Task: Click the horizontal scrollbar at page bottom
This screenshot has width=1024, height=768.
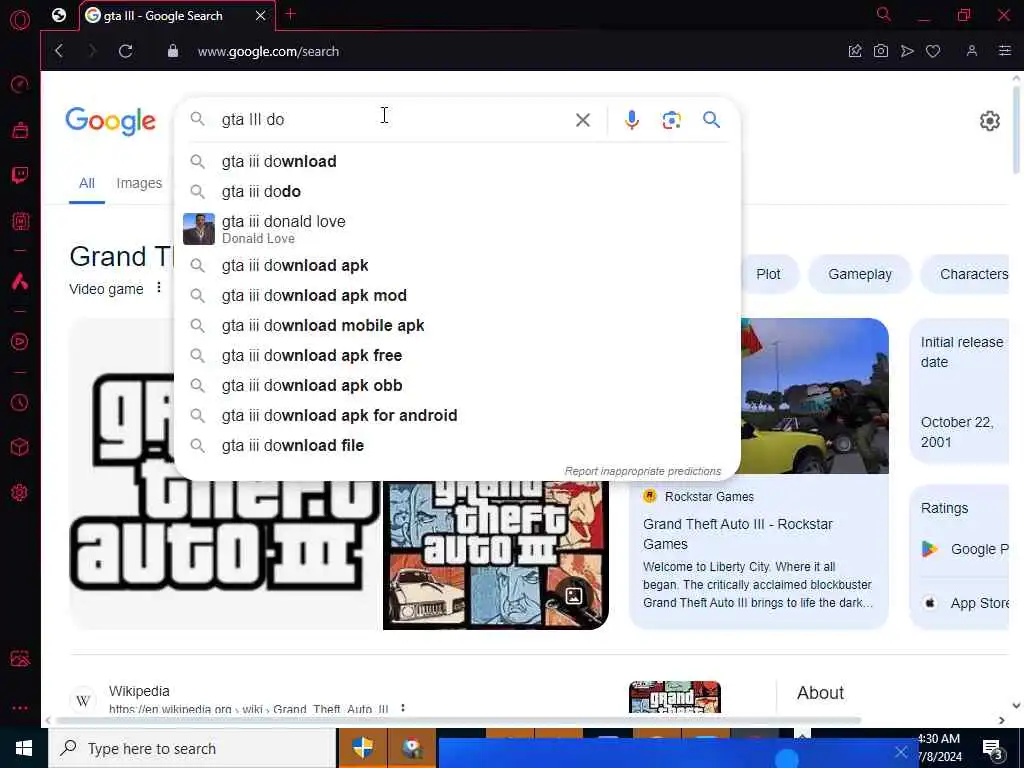Action: 457,721
